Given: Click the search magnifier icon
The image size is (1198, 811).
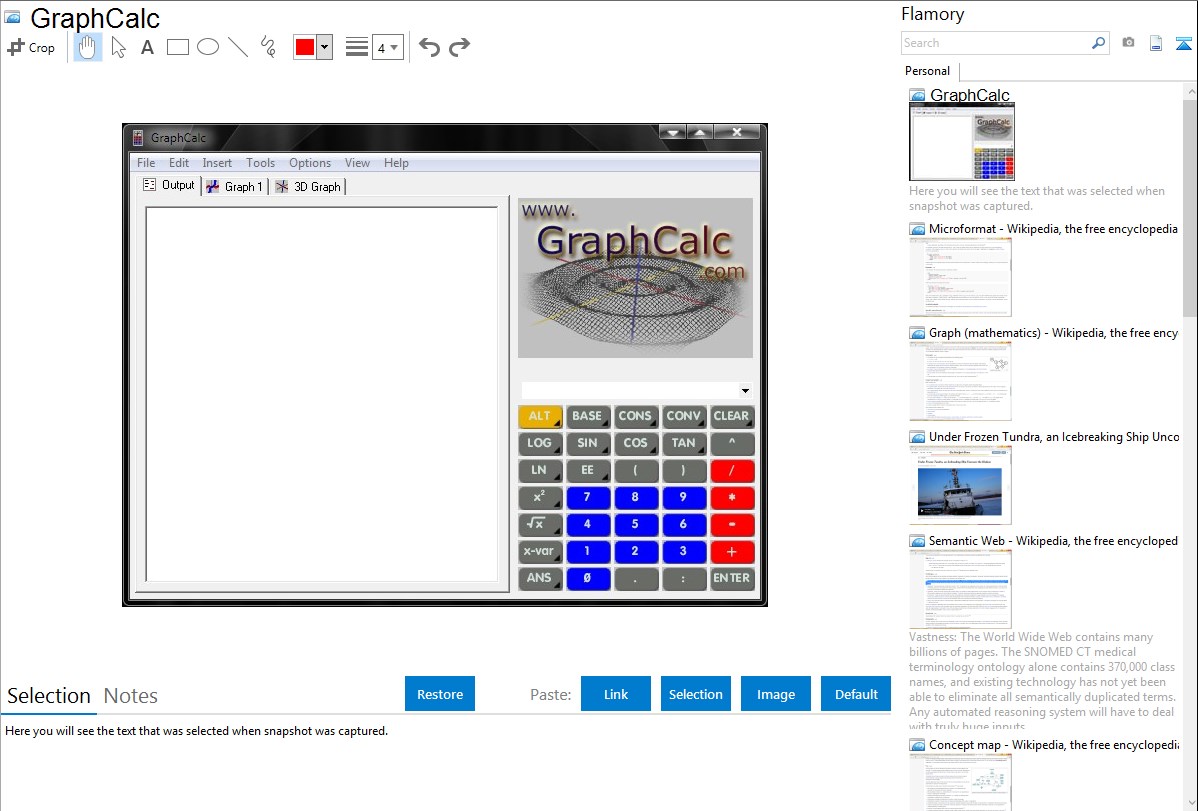Looking at the screenshot, I should pyautogui.click(x=1098, y=43).
